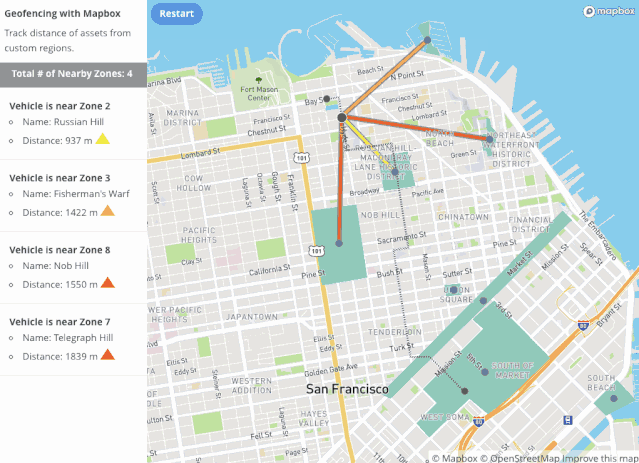Click the Name: Telegraph Hill entry
Image resolution: width=639 pixels, height=463 pixels.
[68, 337]
